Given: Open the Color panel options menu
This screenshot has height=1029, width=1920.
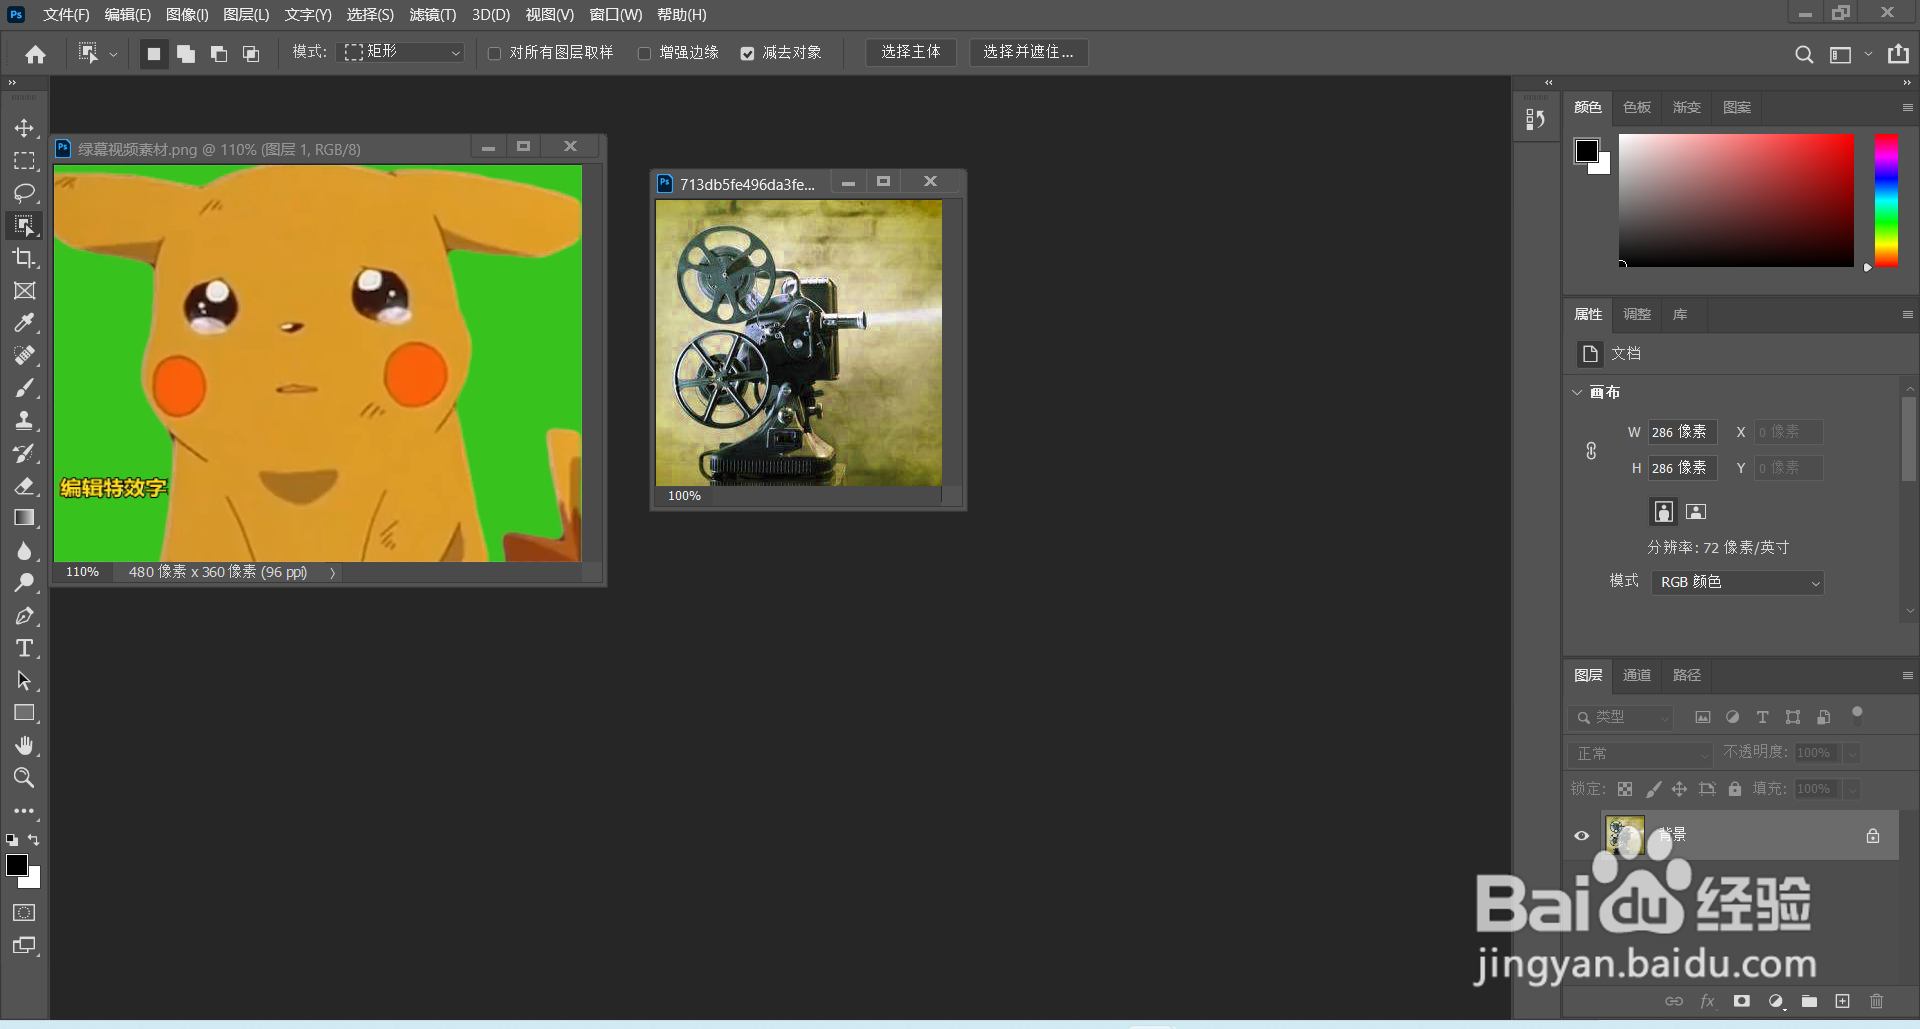Looking at the screenshot, I should pos(1907,107).
